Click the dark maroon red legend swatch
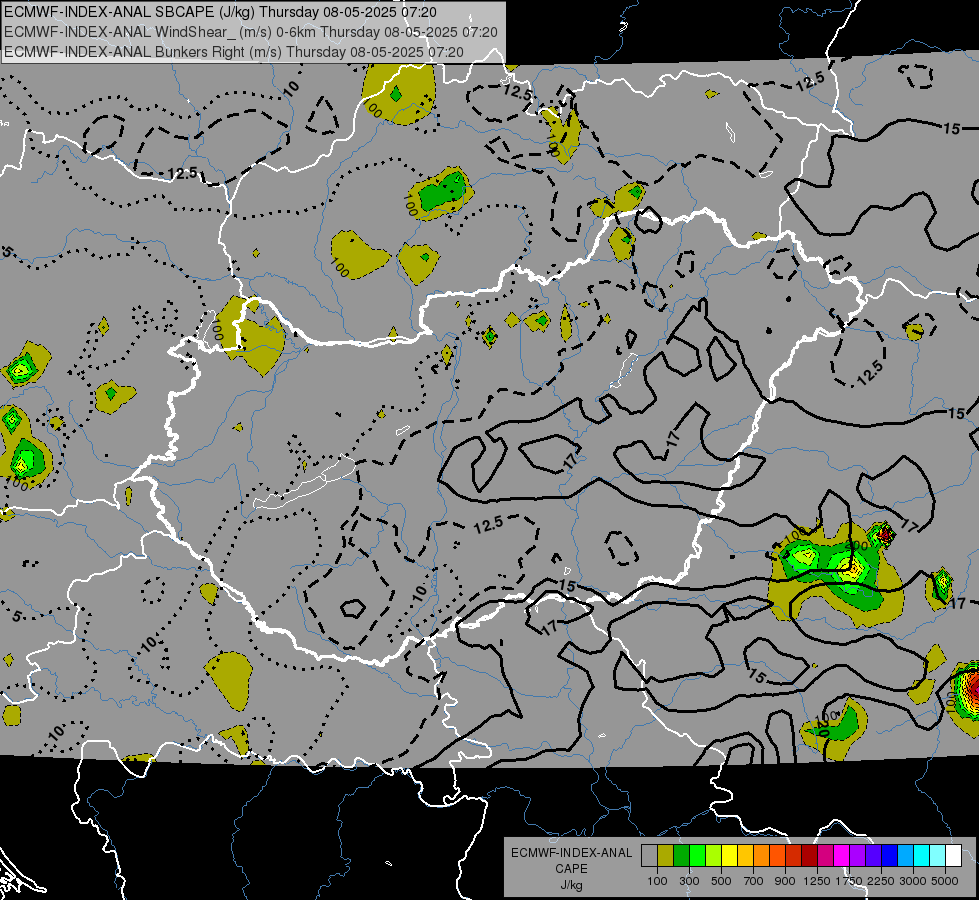Viewport: 979px width, 900px height. 810,856
